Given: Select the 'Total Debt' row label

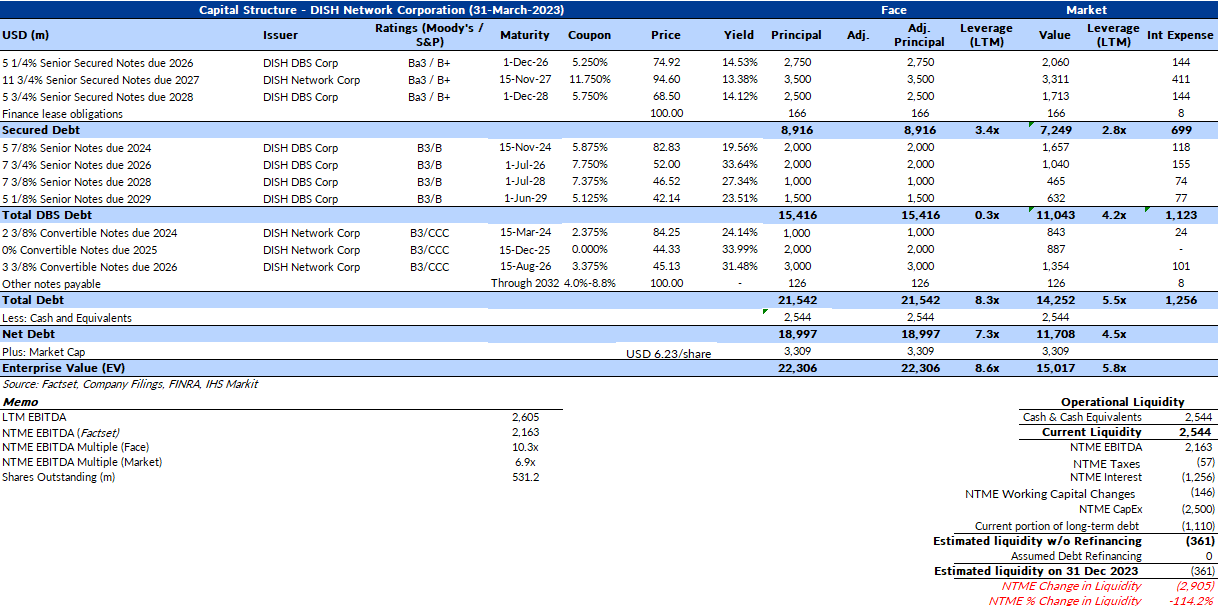Looking at the screenshot, I should (x=33, y=300).
